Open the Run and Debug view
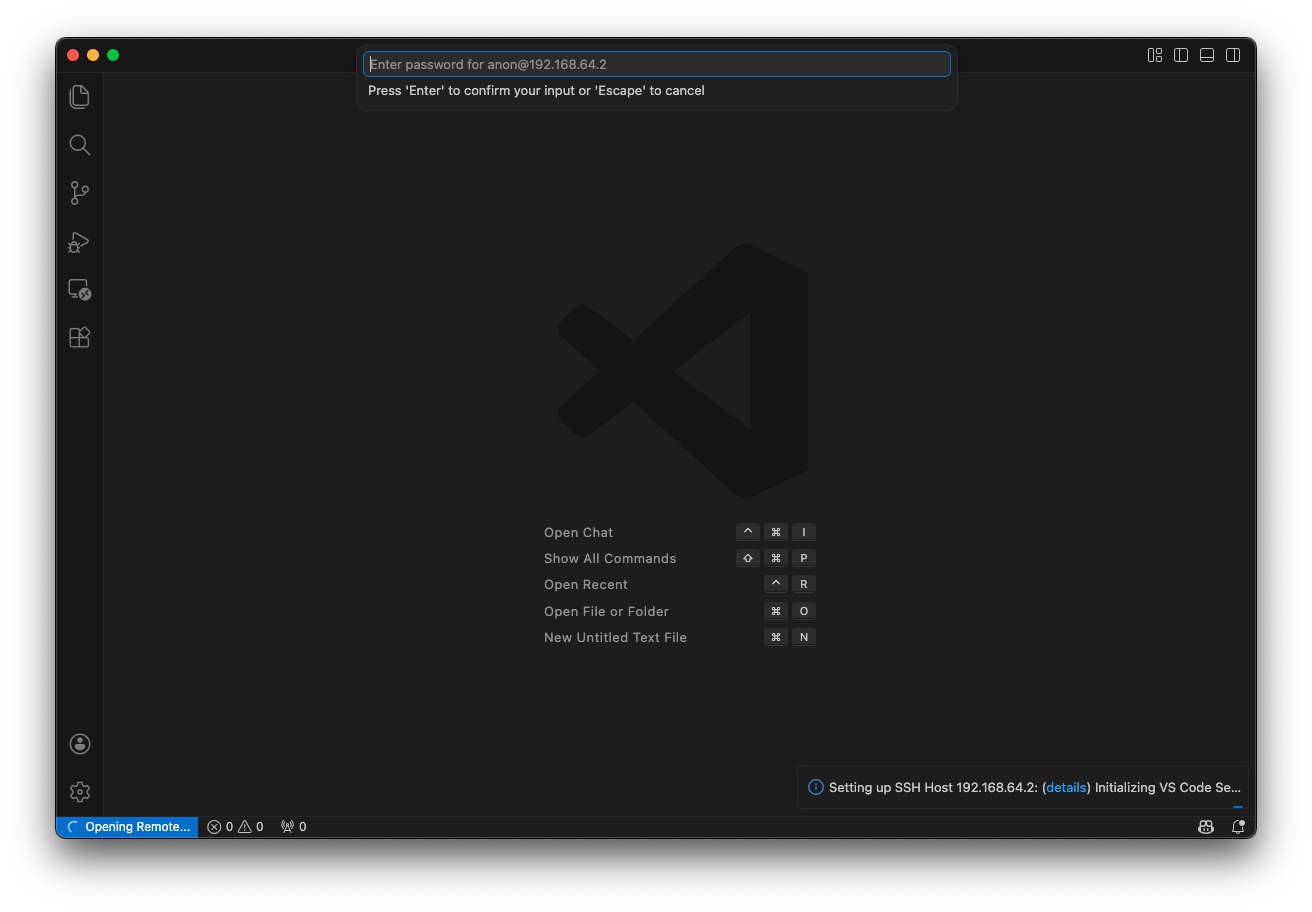 click(80, 242)
